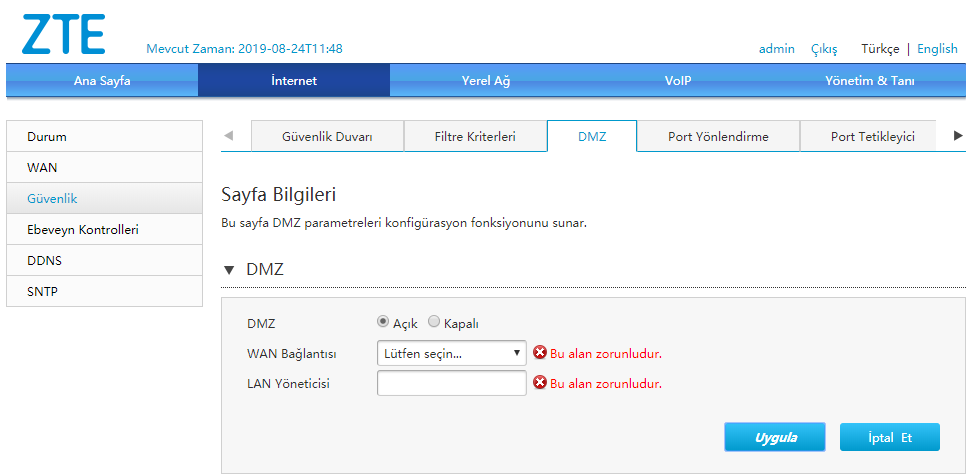Select the Kapalı DMZ radio button
Screen dimensions: 967x476
434,322
